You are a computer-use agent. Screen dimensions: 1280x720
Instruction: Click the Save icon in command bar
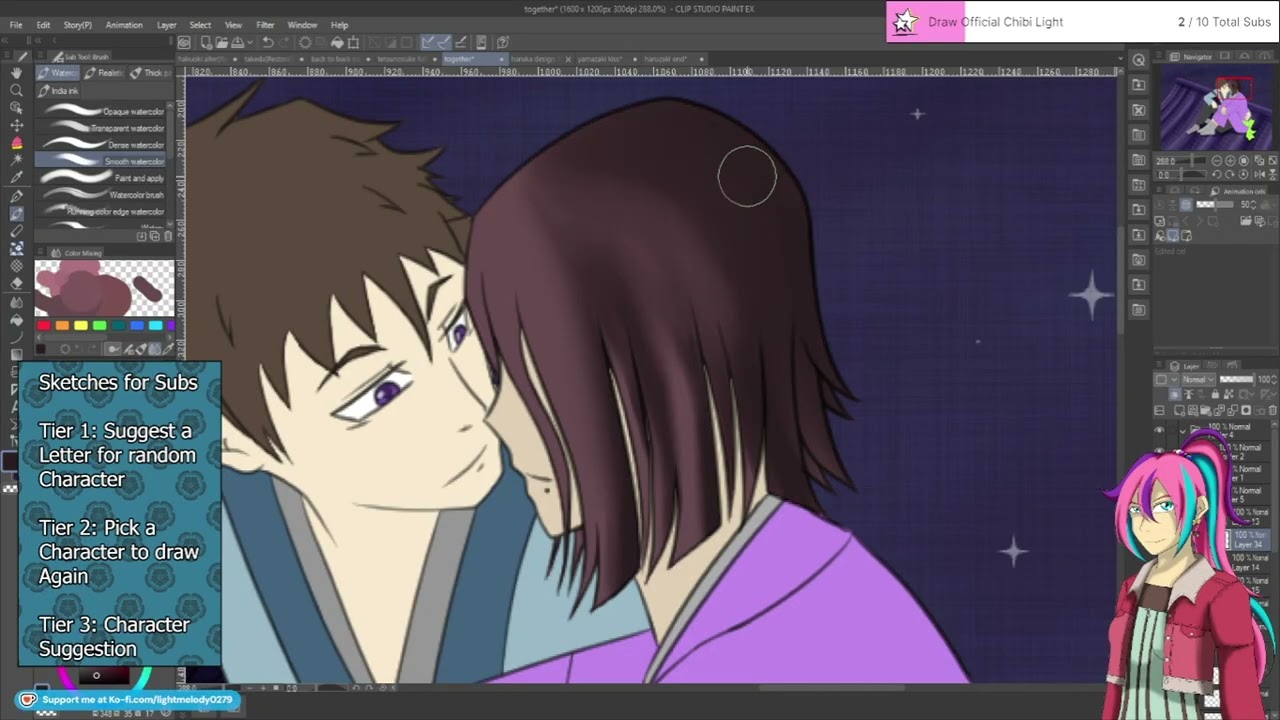[x=237, y=42]
